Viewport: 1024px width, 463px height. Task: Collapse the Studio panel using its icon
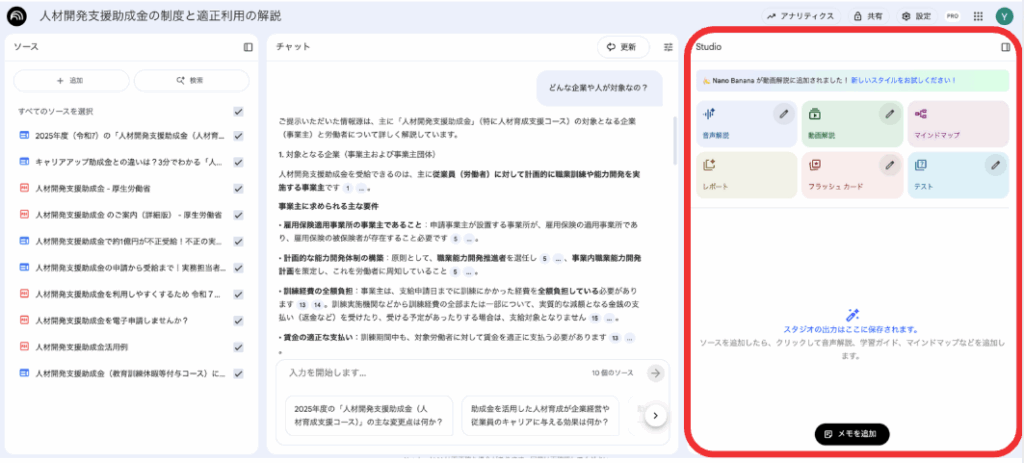(1005, 47)
